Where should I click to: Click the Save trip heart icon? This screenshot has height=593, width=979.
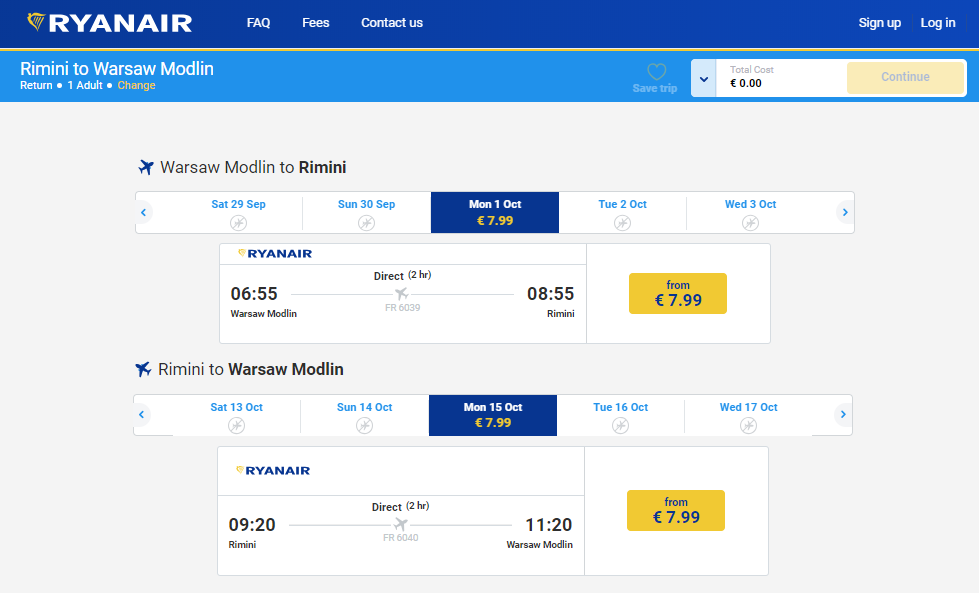[x=656, y=72]
